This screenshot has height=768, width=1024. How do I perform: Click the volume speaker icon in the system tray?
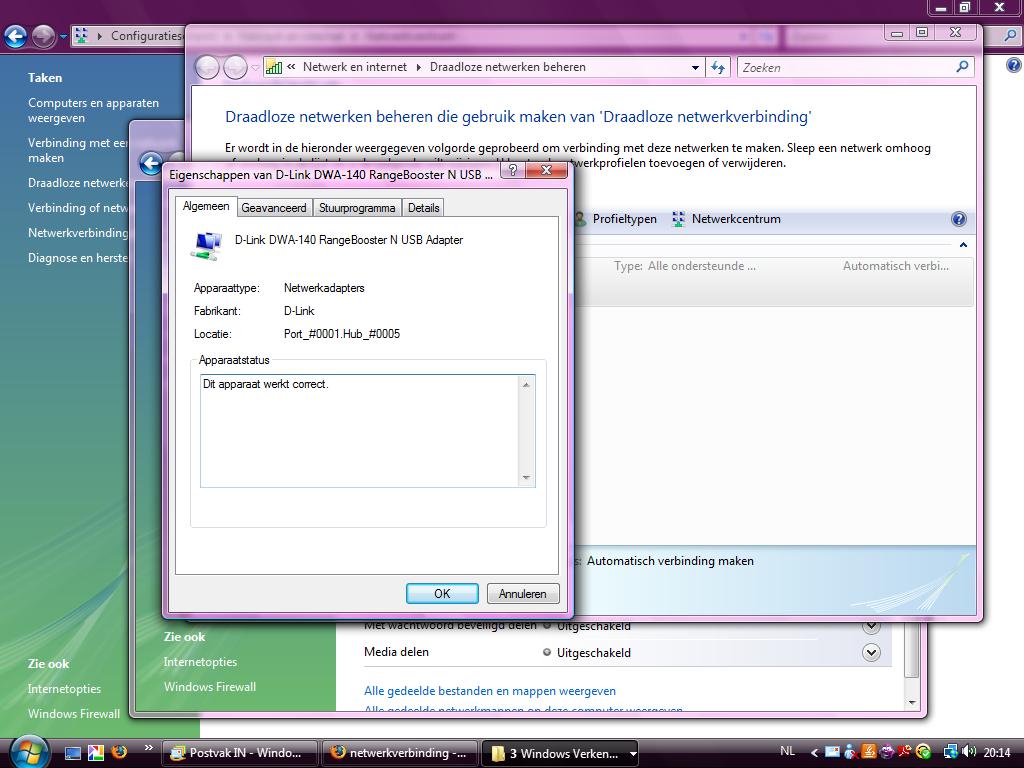(x=969, y=752)
